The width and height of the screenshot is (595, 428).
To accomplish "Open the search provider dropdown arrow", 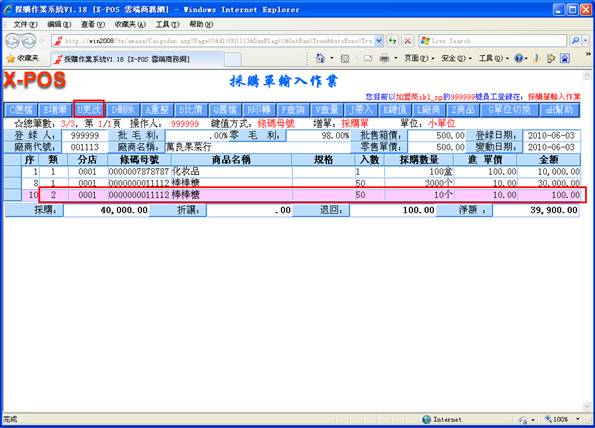I will (586, 40).
